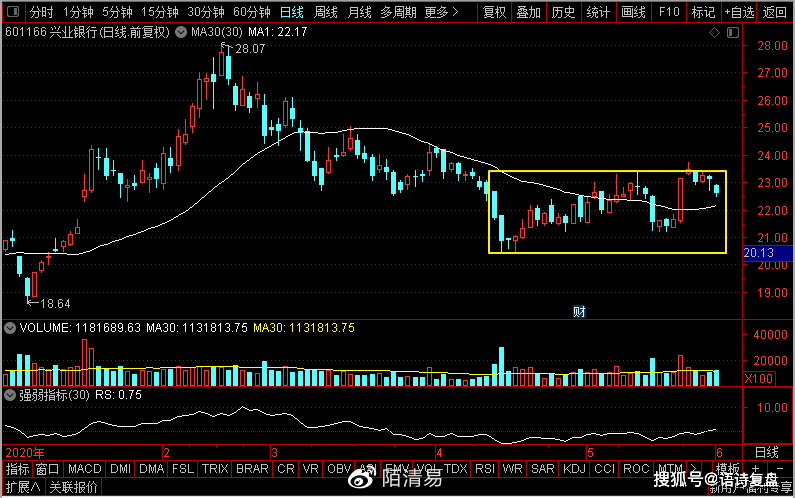Add stock with the +自选 button
795x498 pixels.
pos(738,13)
